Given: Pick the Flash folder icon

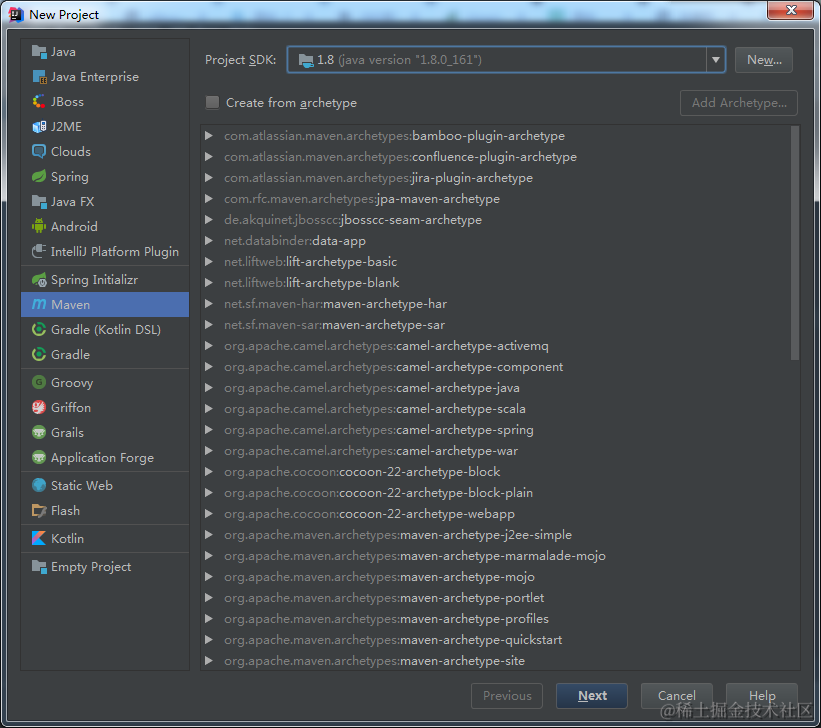Looking at the screenshot, I should coord(39,511).
